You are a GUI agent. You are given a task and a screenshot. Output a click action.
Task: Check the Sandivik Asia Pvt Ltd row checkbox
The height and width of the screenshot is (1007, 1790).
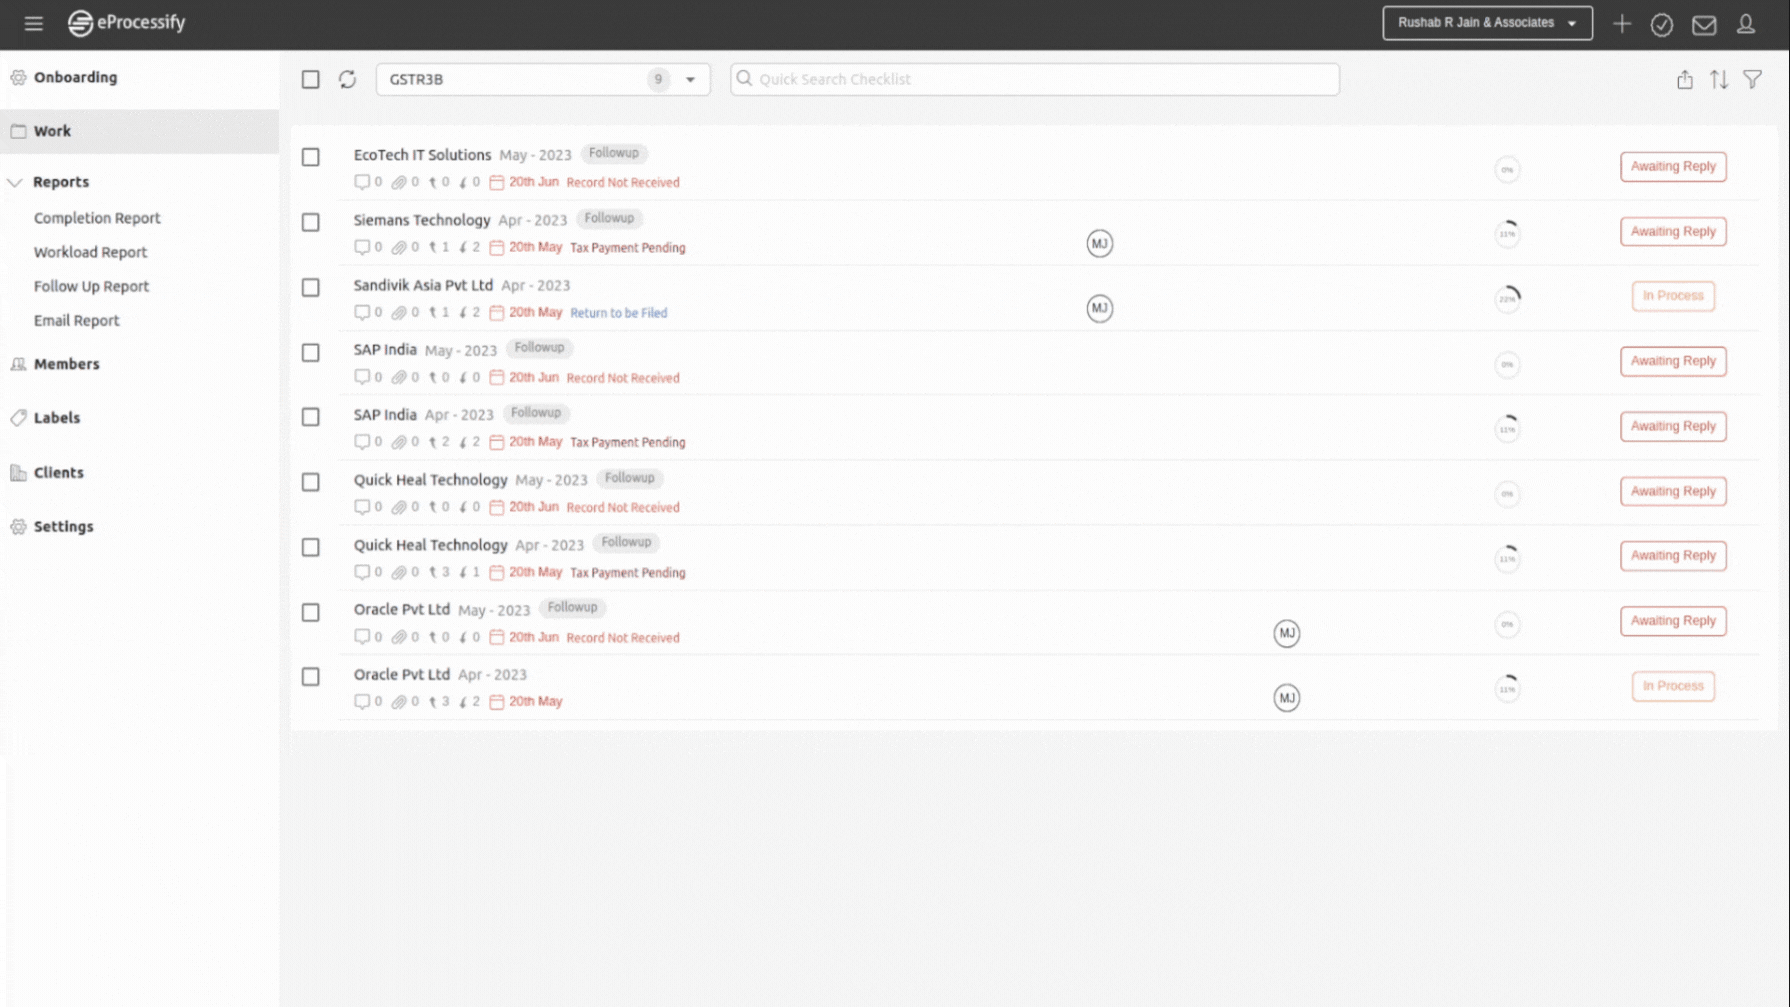(311, 287)
